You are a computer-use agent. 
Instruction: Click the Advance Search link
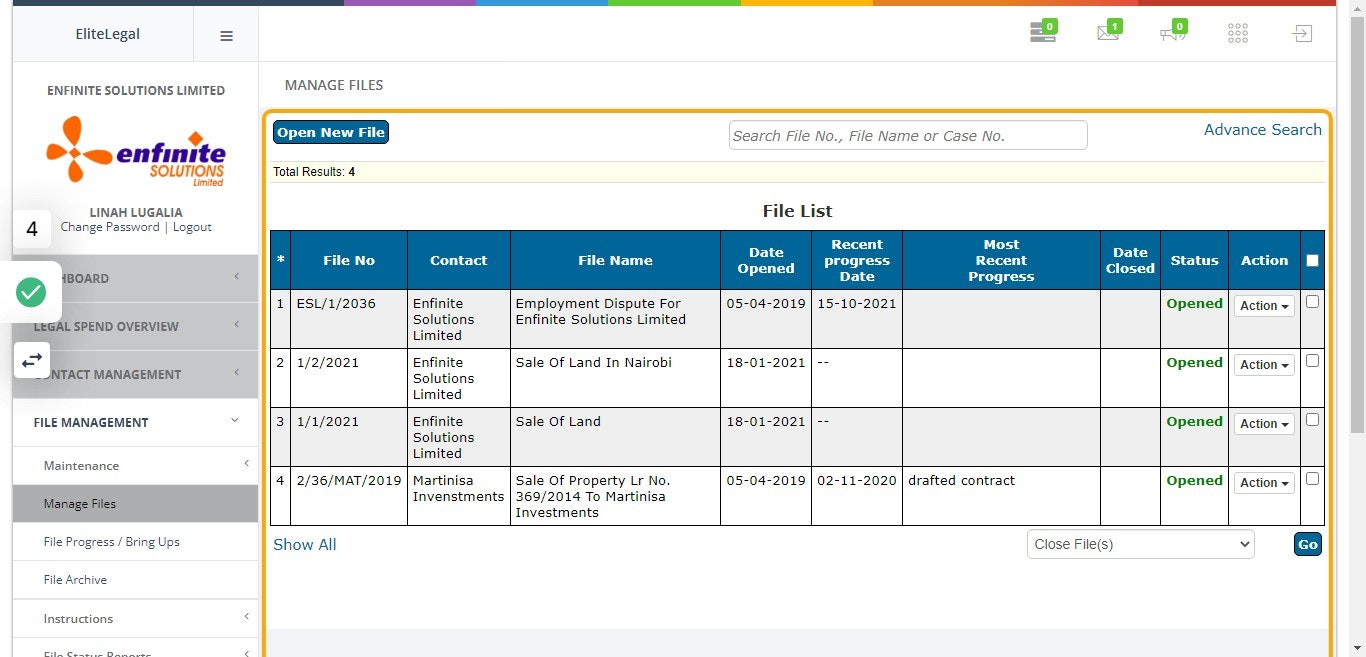pos(1262,130)
